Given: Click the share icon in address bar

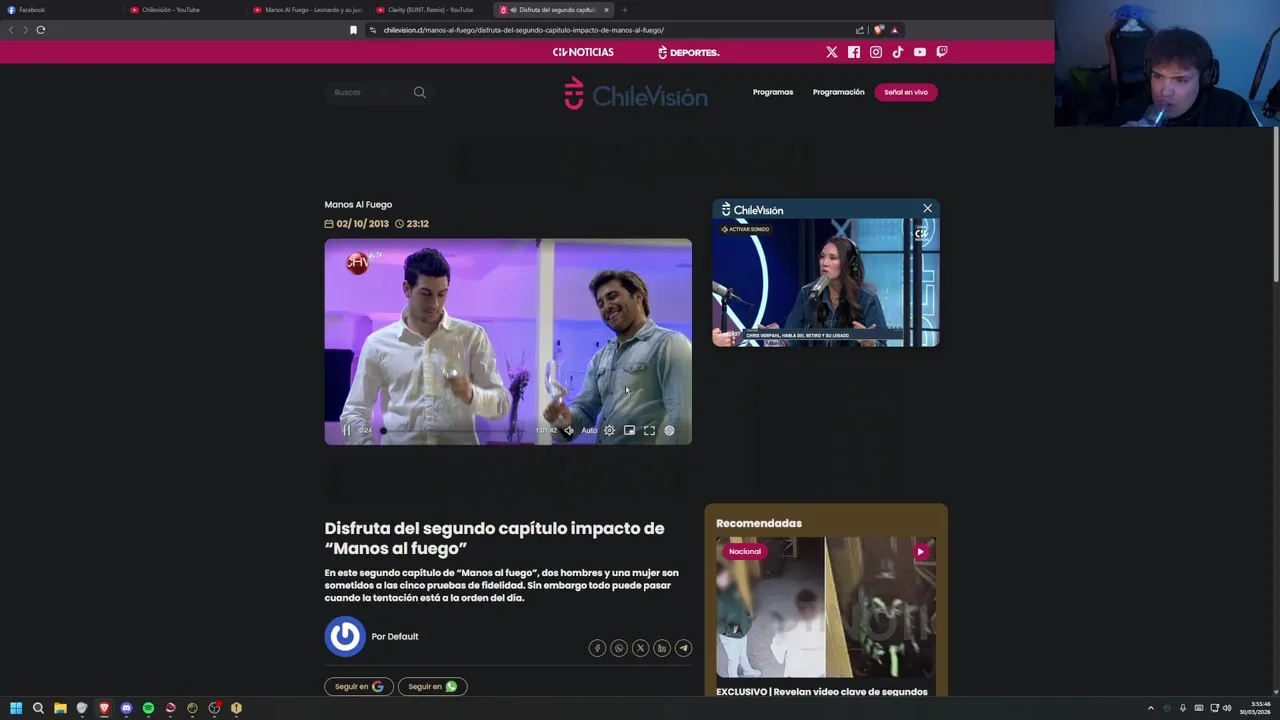Looking at the screenshot, I should (x=860, y=30).
